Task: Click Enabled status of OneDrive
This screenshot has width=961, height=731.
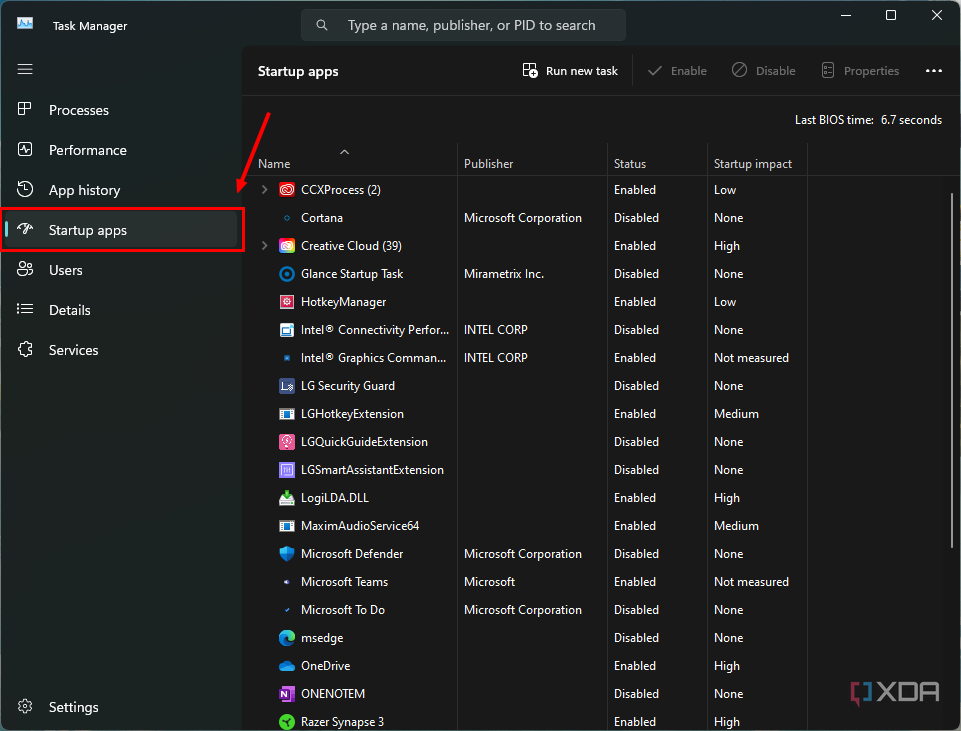Action: (635, 666)
